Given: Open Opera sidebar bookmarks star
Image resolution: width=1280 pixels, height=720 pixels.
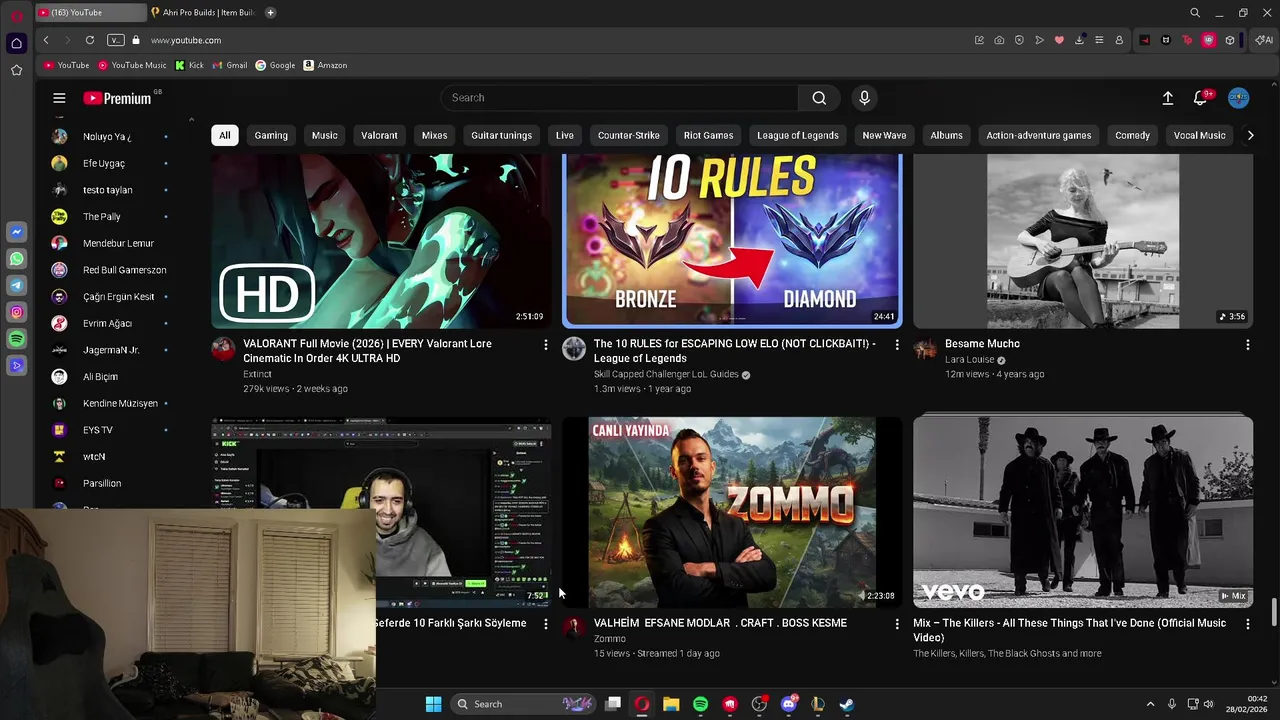Looking at the screenshot, I should pyautogui.click(x=16, y=70).
